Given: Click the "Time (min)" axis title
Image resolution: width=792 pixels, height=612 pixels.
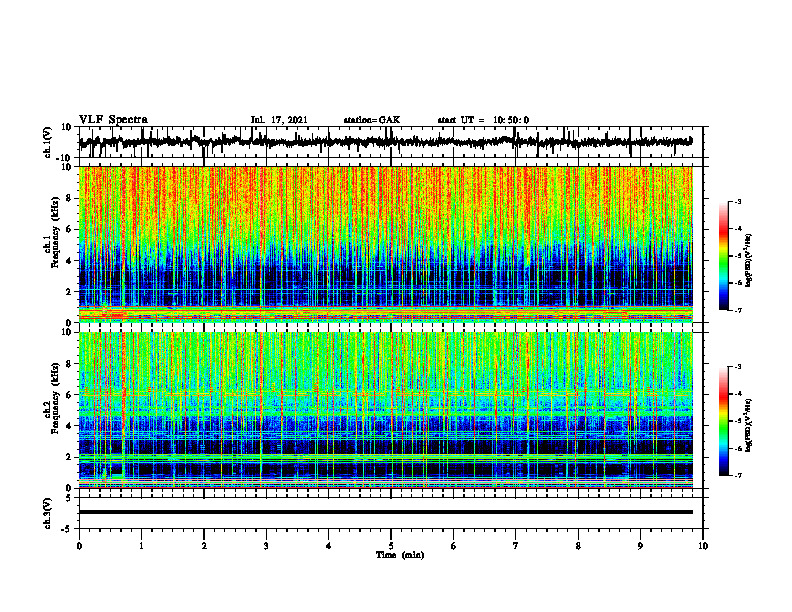Looking at the screenshot, I should tap(400, 555).
